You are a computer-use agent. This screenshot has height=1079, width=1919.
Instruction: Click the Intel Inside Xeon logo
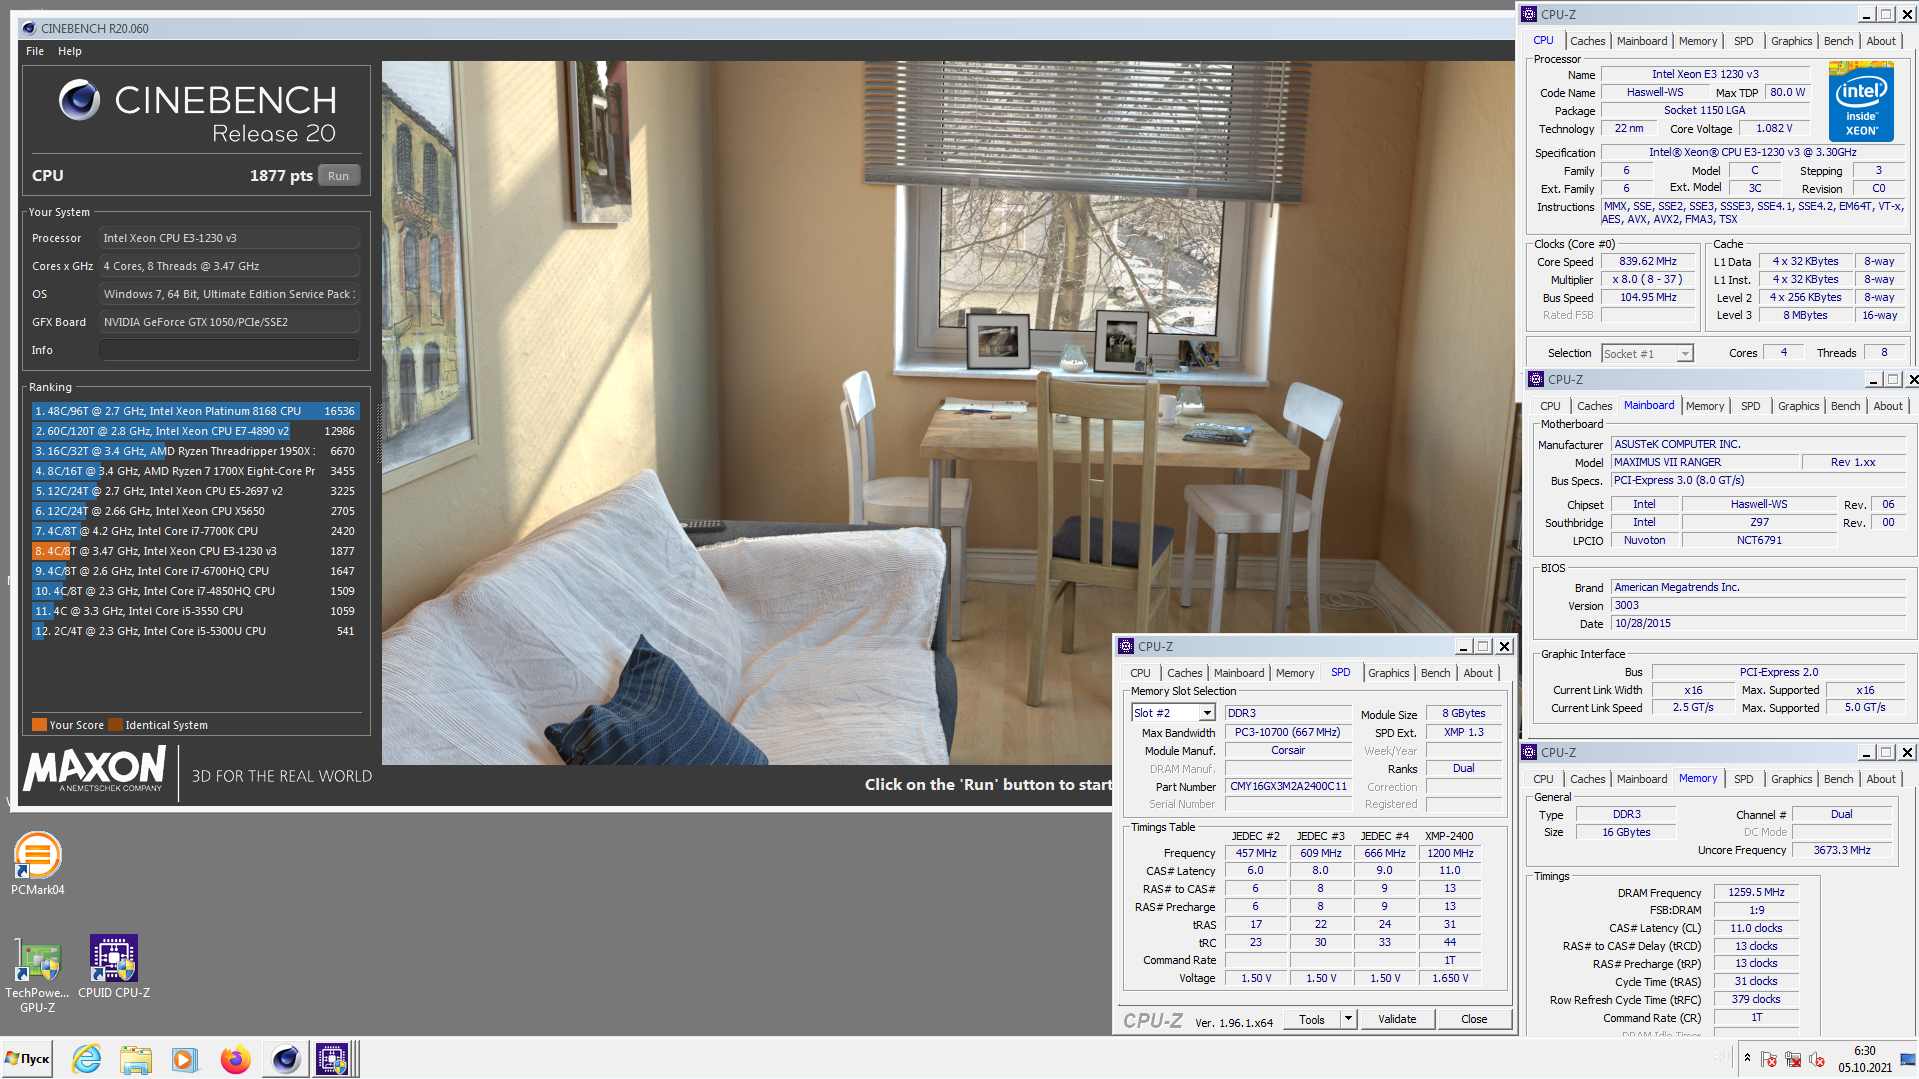click(1861, 101)
